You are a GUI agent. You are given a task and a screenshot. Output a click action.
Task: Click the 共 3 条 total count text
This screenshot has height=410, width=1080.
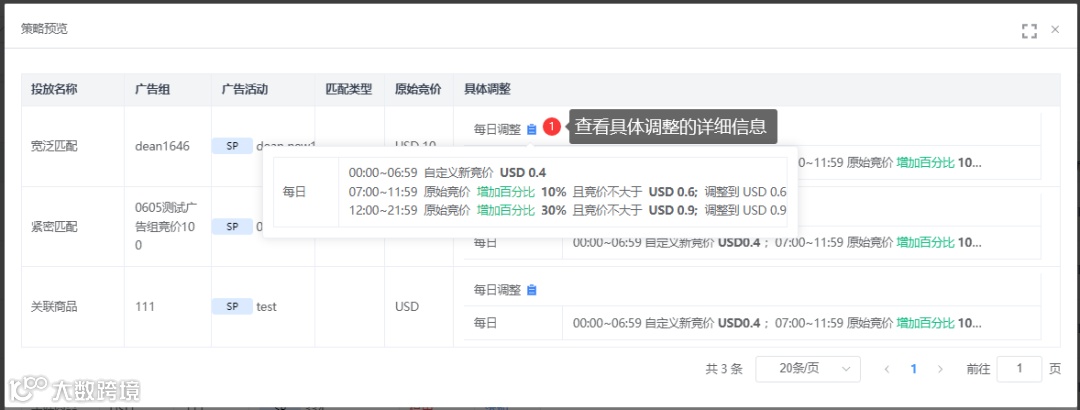point(724,369)
